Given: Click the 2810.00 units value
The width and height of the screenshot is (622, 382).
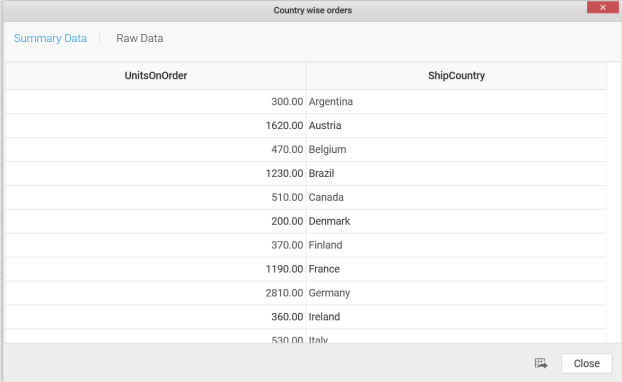Looking at the screenshot, I should pos(284,293).
